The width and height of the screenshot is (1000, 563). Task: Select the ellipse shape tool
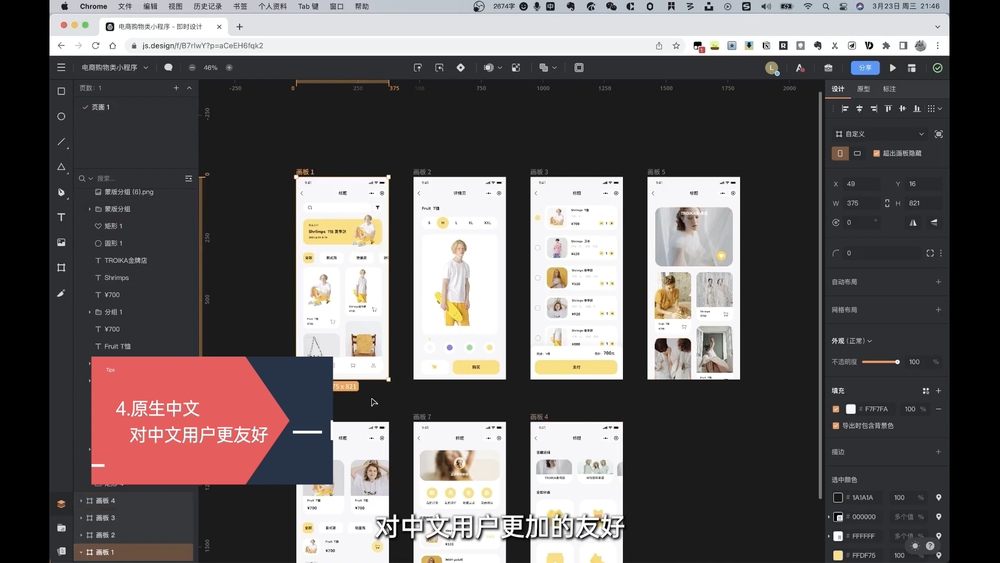[61, 116]
